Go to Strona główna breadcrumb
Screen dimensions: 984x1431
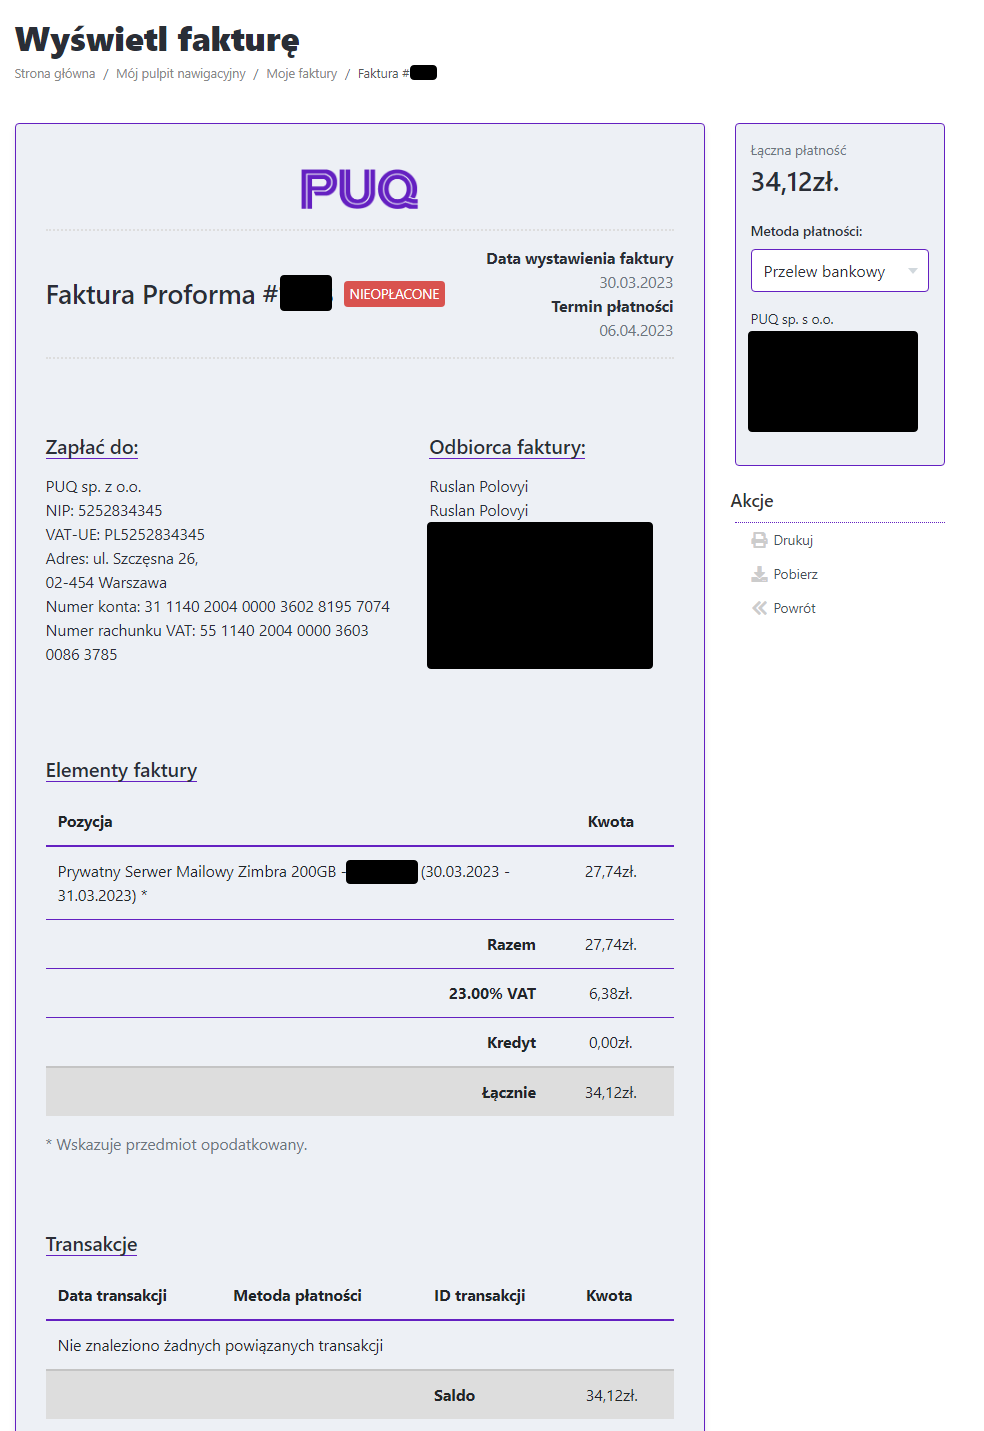coord(55,74)
